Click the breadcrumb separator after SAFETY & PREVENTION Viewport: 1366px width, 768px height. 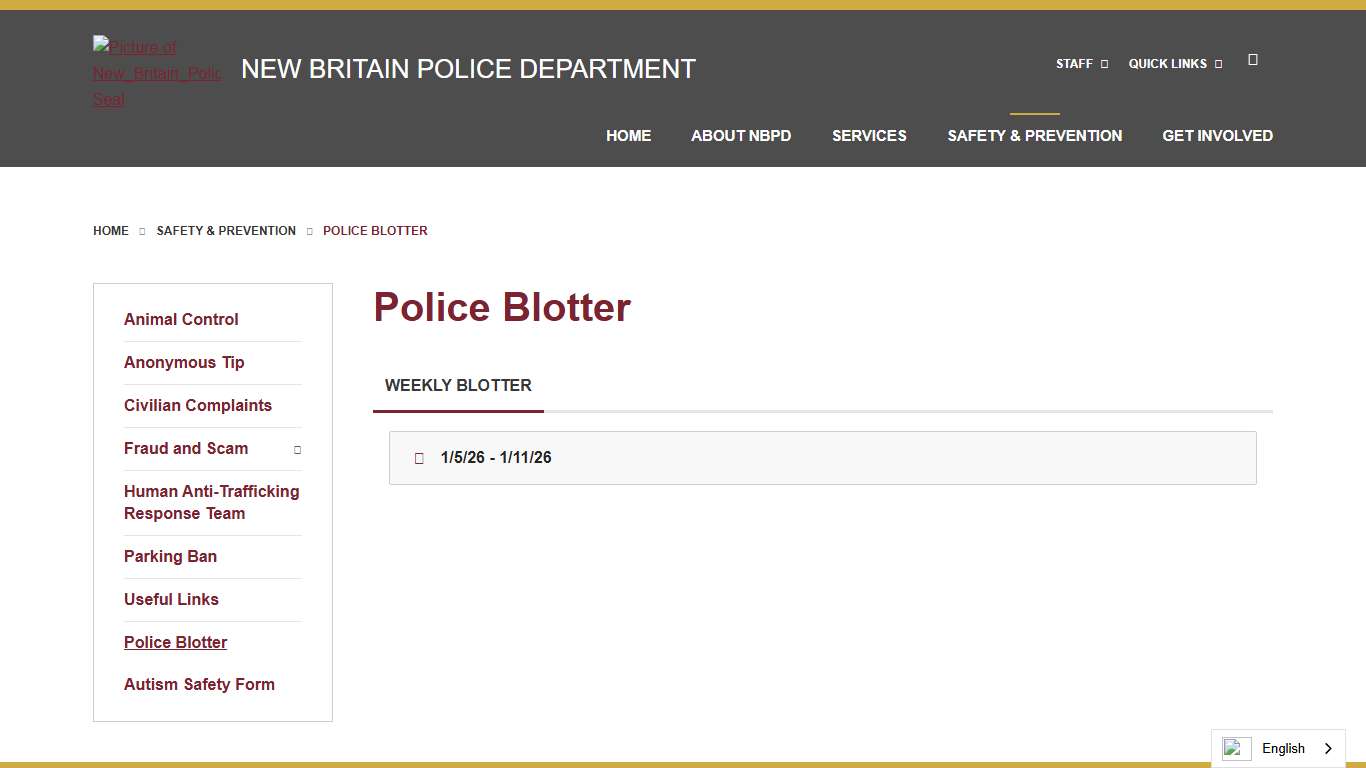pyautogui.click(x=309, y=231)
